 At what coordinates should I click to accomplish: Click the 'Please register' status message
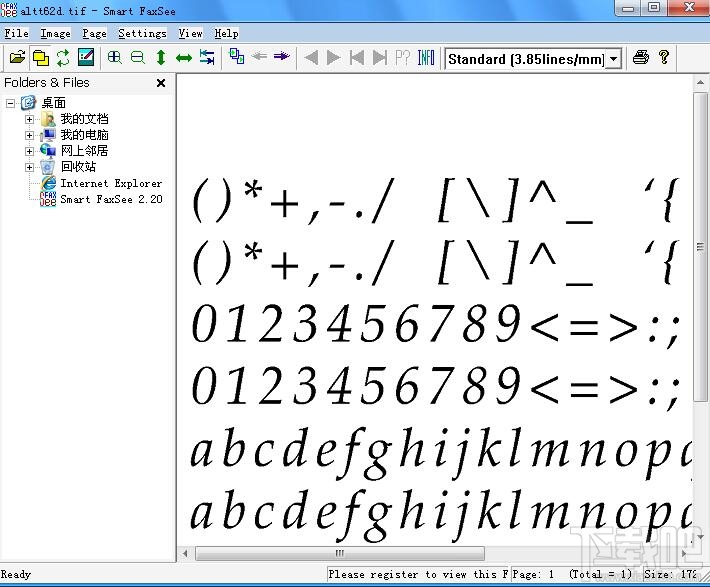coord(418,574)
